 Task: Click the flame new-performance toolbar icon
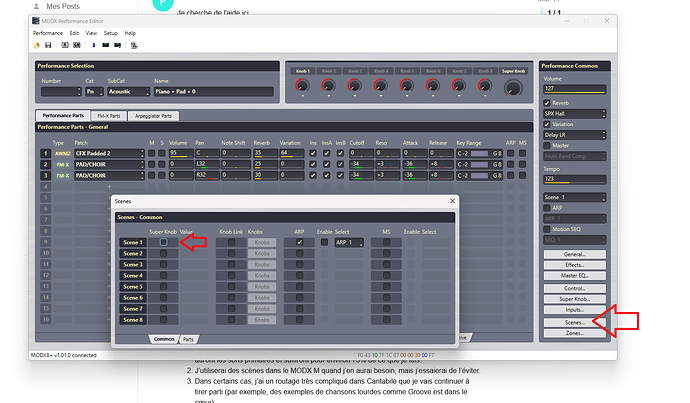(37, 44)
